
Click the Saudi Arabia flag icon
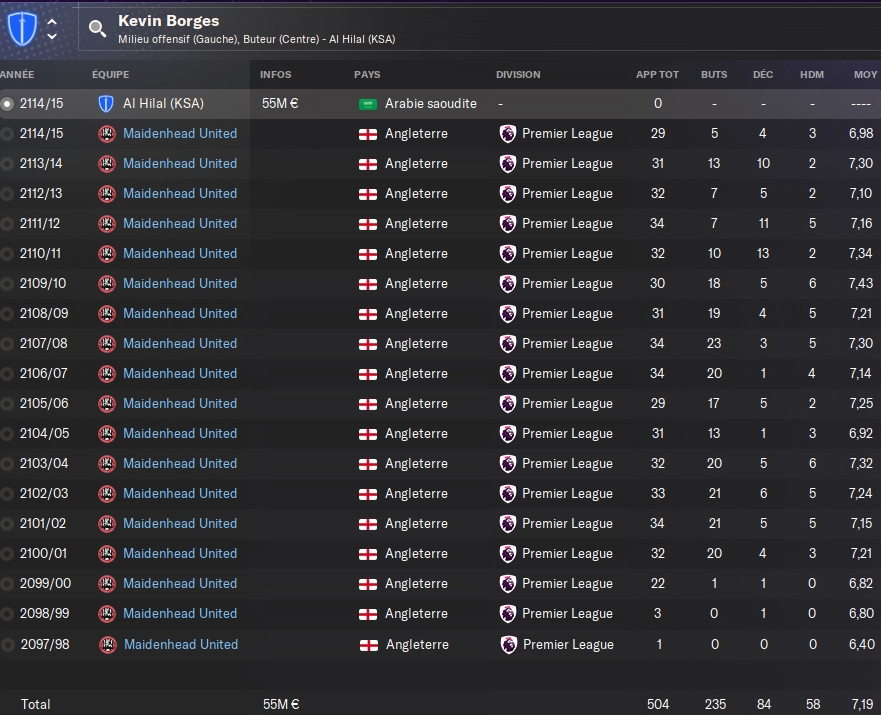pyautogui.click(x=367, y=104)
